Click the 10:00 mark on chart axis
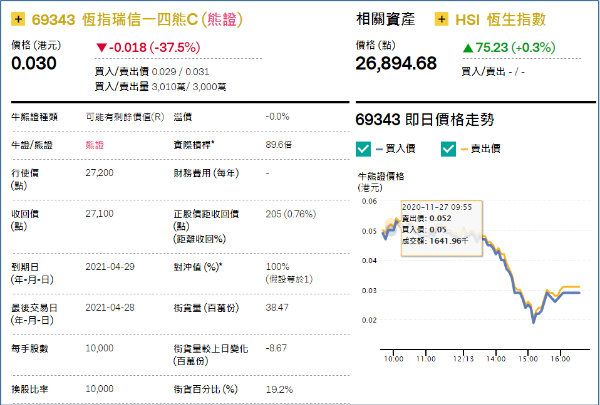Viewport: 600px width, 405px height. (394, 359)
